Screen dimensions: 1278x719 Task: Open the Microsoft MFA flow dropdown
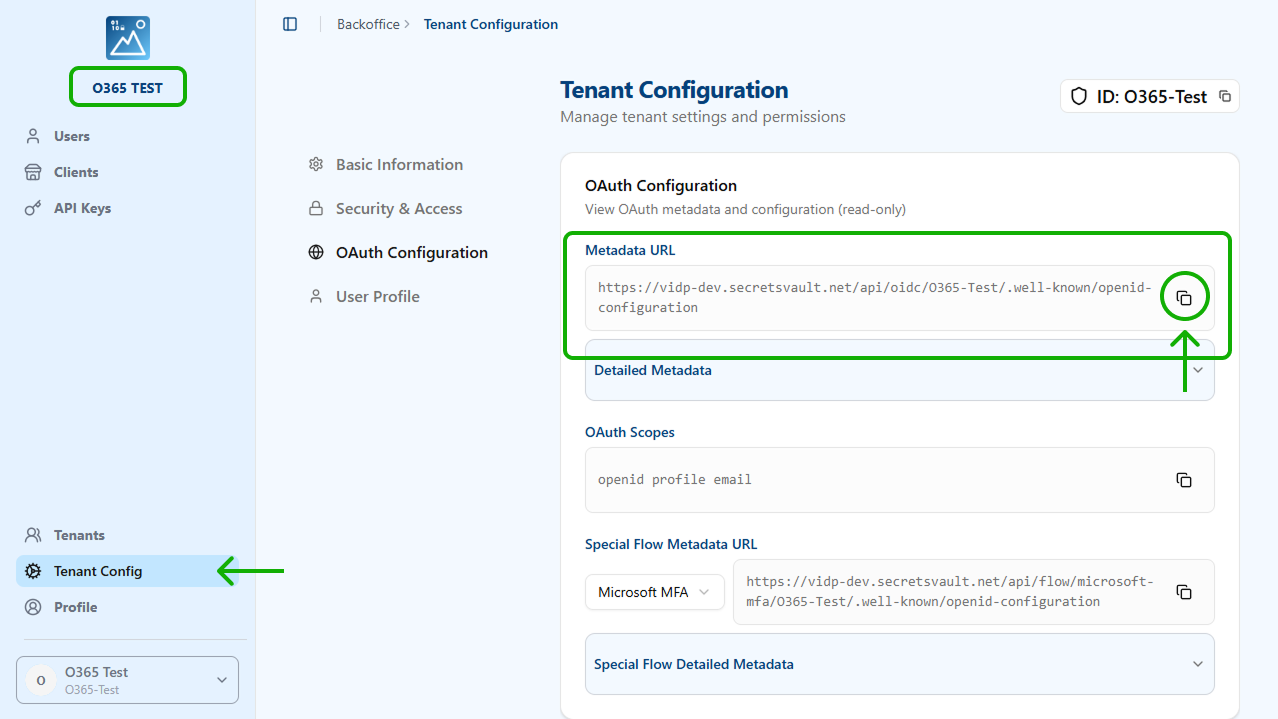pyautogui.click(x=654, y=592)
